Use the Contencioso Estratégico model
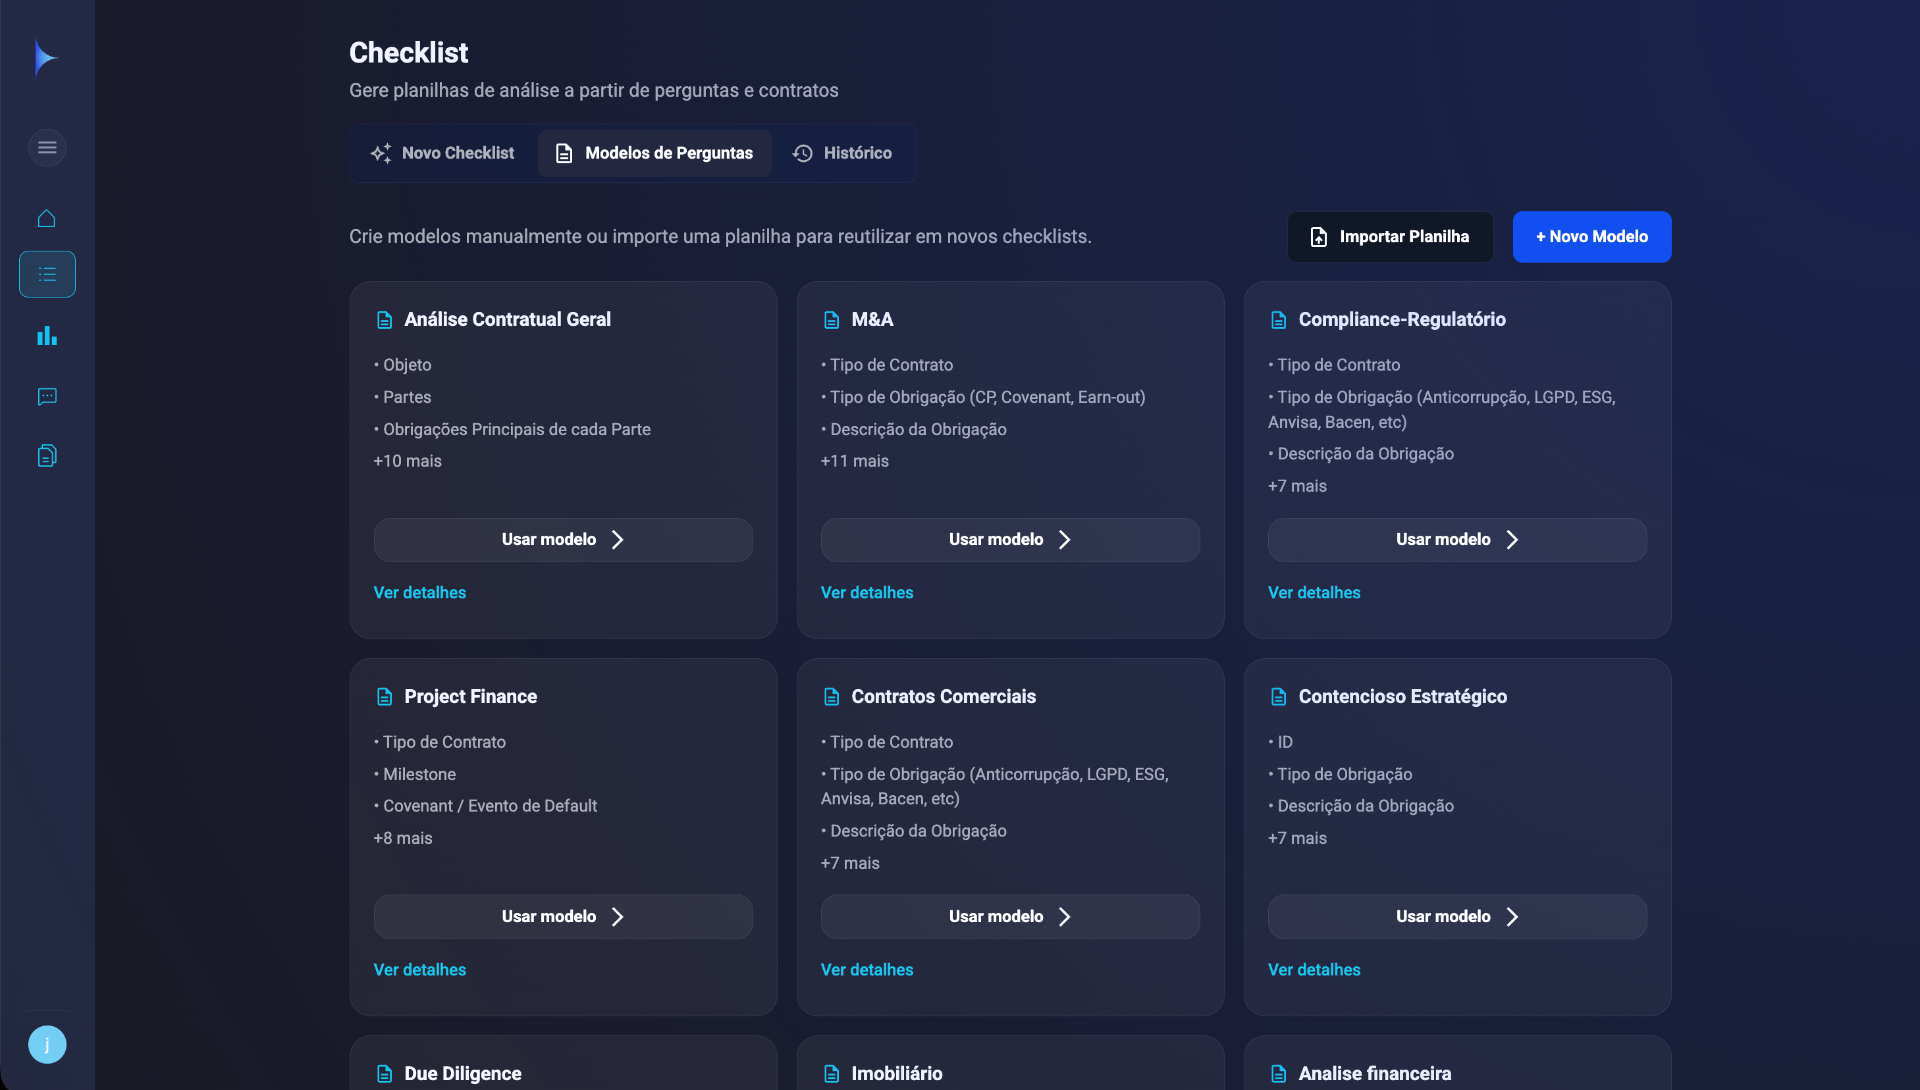 tap(1457, 917)
